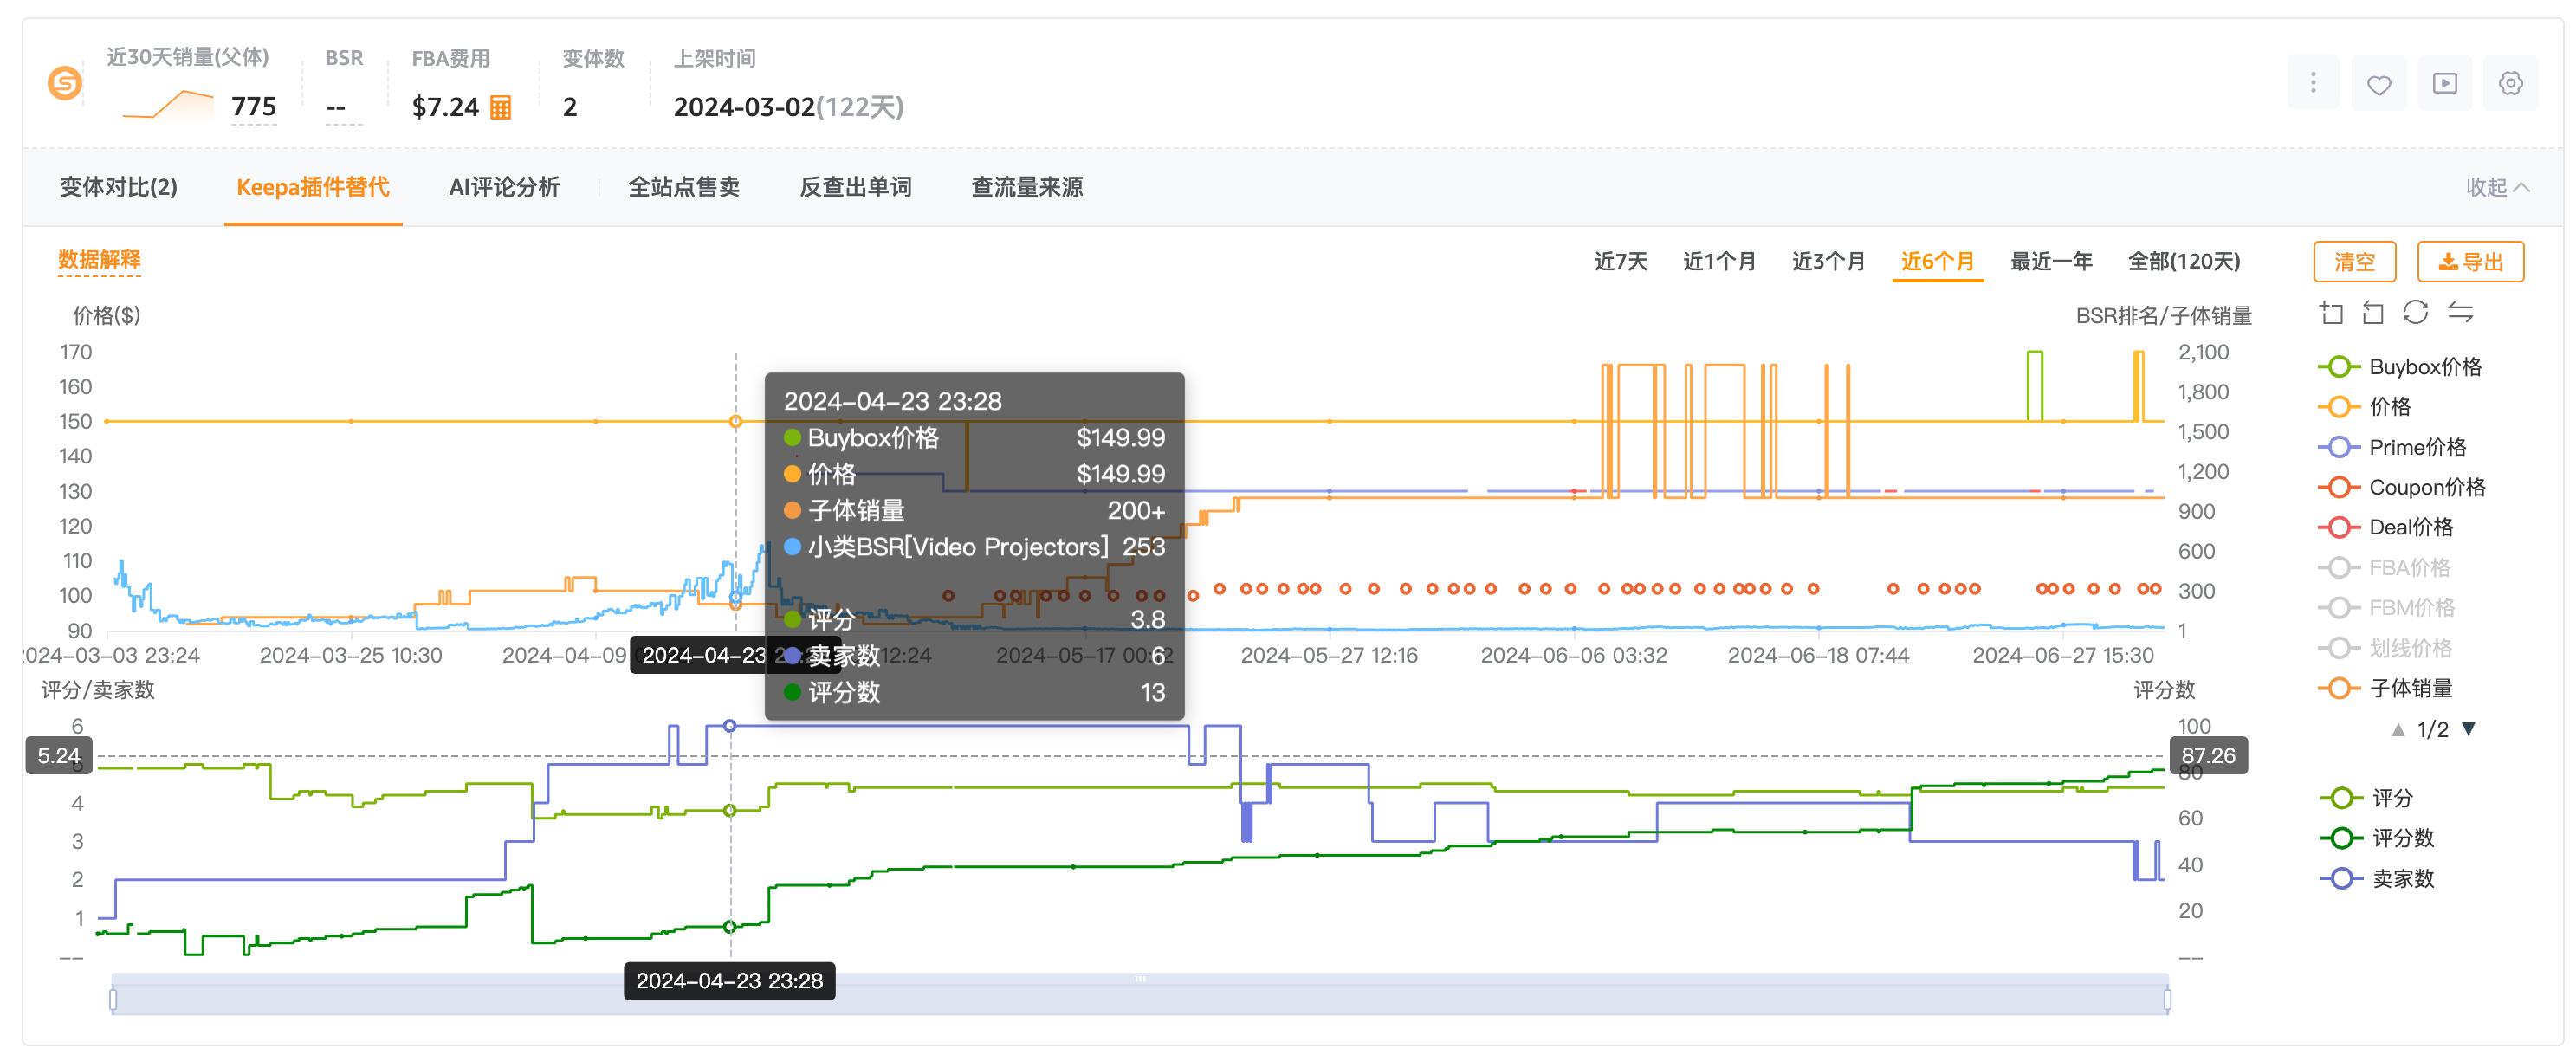Toggle the Coupon价格 legend series
The height and width of the screenshot is (1055, 2576).
[x=2402, y=487]
